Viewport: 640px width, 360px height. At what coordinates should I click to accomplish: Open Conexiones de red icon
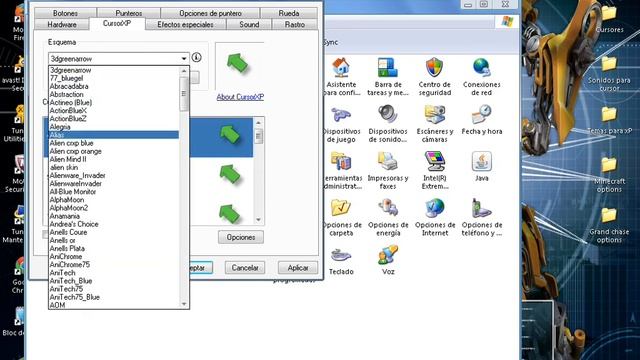[482, 68]
